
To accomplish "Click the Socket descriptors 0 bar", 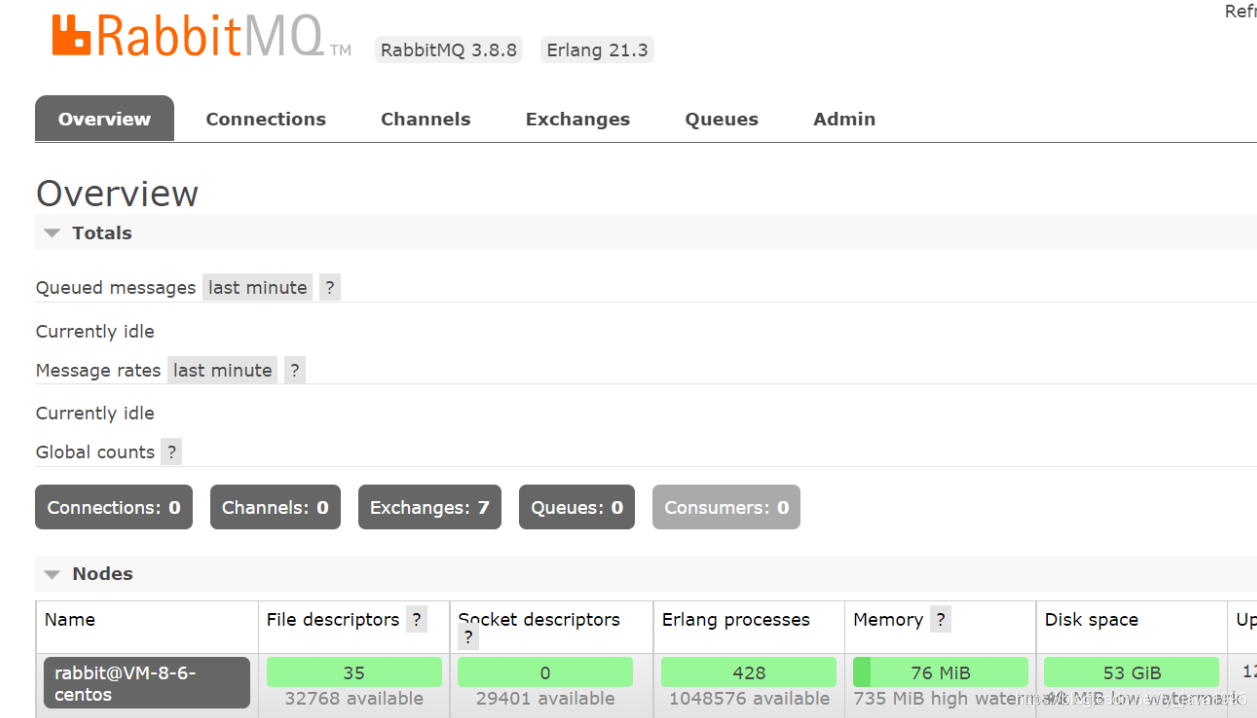I will coord(545,673).
